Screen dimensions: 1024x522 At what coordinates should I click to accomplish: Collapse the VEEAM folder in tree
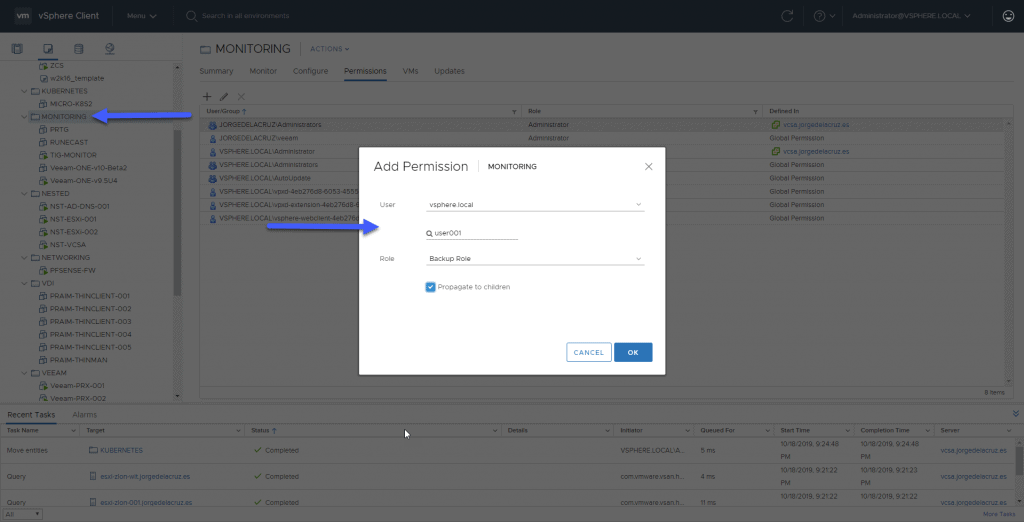[25, 373]
